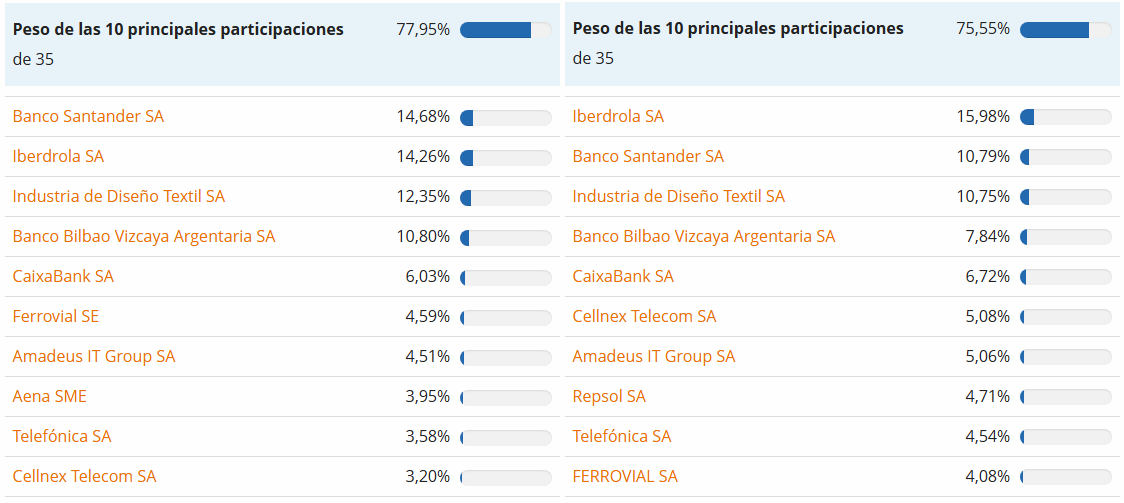Open the Ferrovial SE holding link
Image resolution: width=1124 pixels, height=503 pixels.
[x=56, y=317]
